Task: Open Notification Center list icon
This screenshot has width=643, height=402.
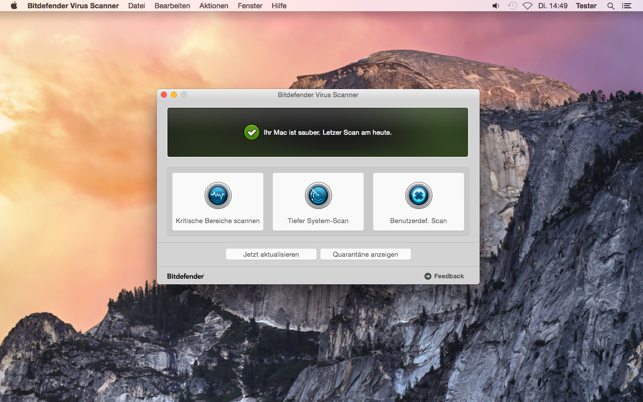Action: pyautogui.click(x=626, y=6)
